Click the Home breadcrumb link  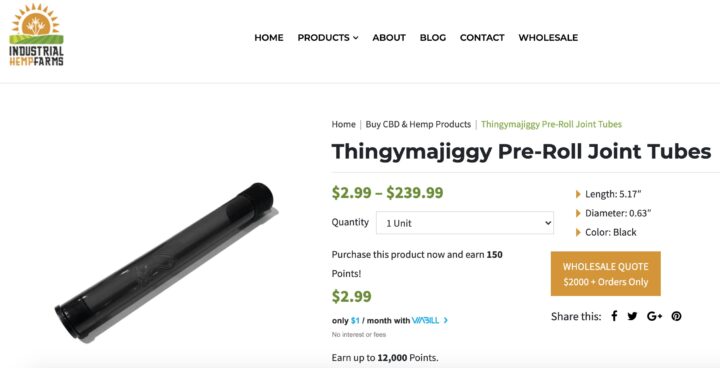coord(343,124)
